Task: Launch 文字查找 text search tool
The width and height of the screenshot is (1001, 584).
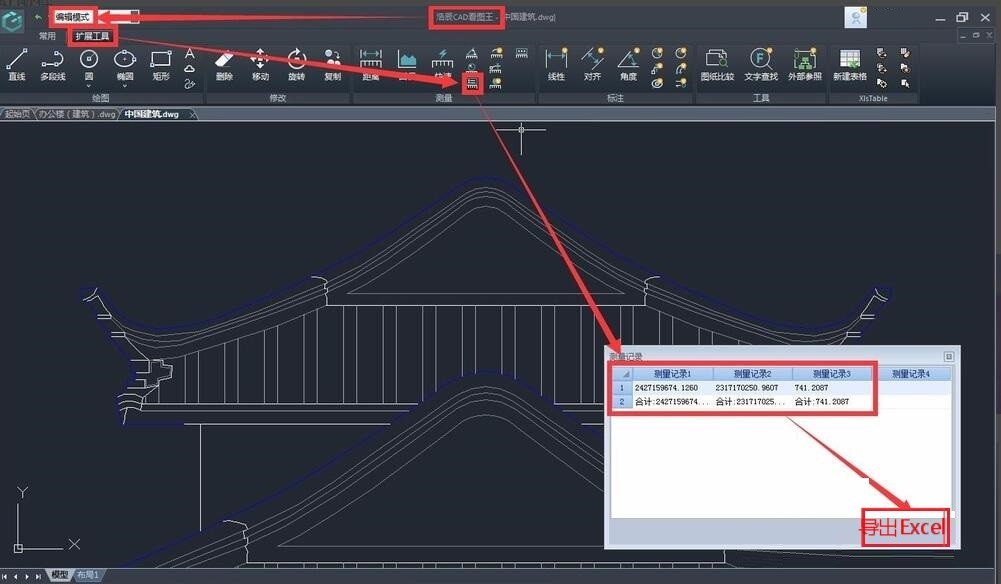Action: click(x=761, y=64)
